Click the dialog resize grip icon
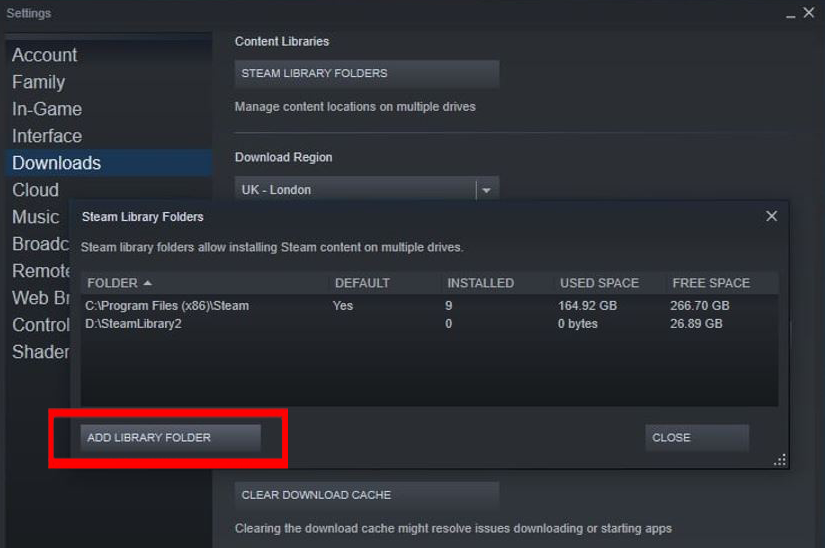Viewport: 825px width, 548px height. pyautogui.click(x=780, y=460)
